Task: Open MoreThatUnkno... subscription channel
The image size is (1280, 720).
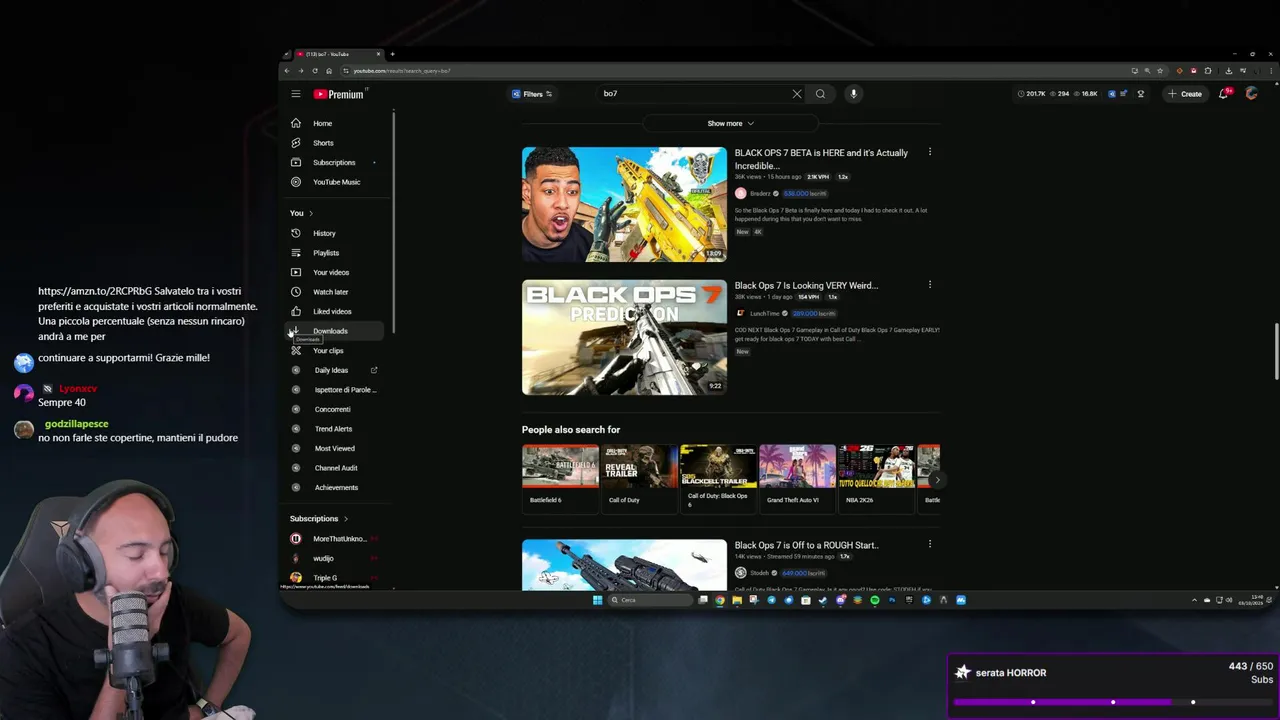Action: 336,539
